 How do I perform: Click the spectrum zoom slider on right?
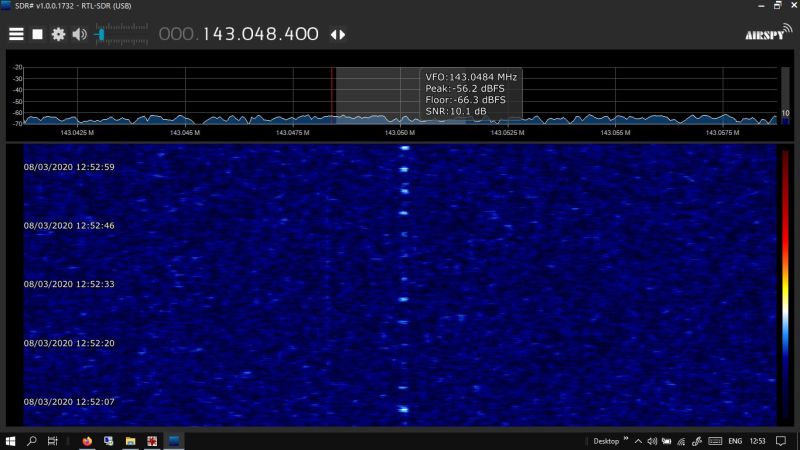785,95
